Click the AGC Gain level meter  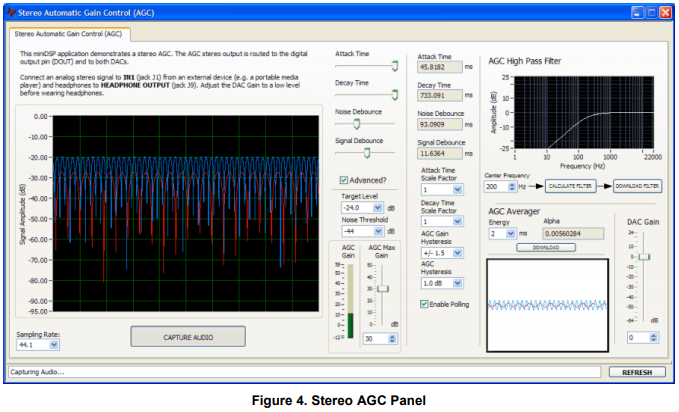(x=350, y=301)
